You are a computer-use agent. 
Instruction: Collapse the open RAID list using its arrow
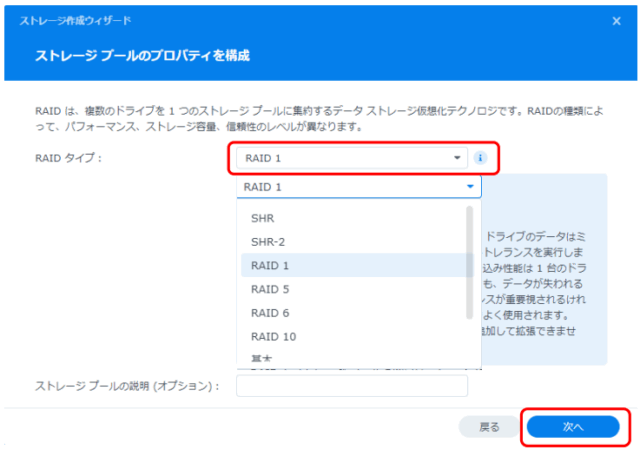coord(470,187)
